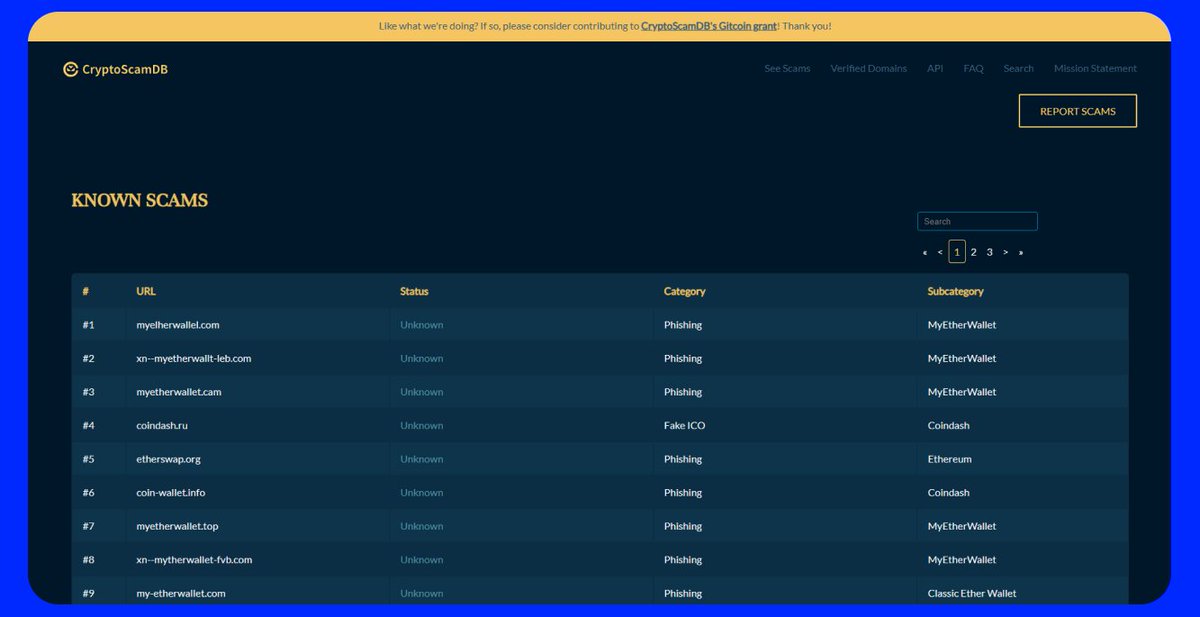Viewport: 1200px width, 617px height.
Task: Open Verified Domains page
Action: coord(868,69)
